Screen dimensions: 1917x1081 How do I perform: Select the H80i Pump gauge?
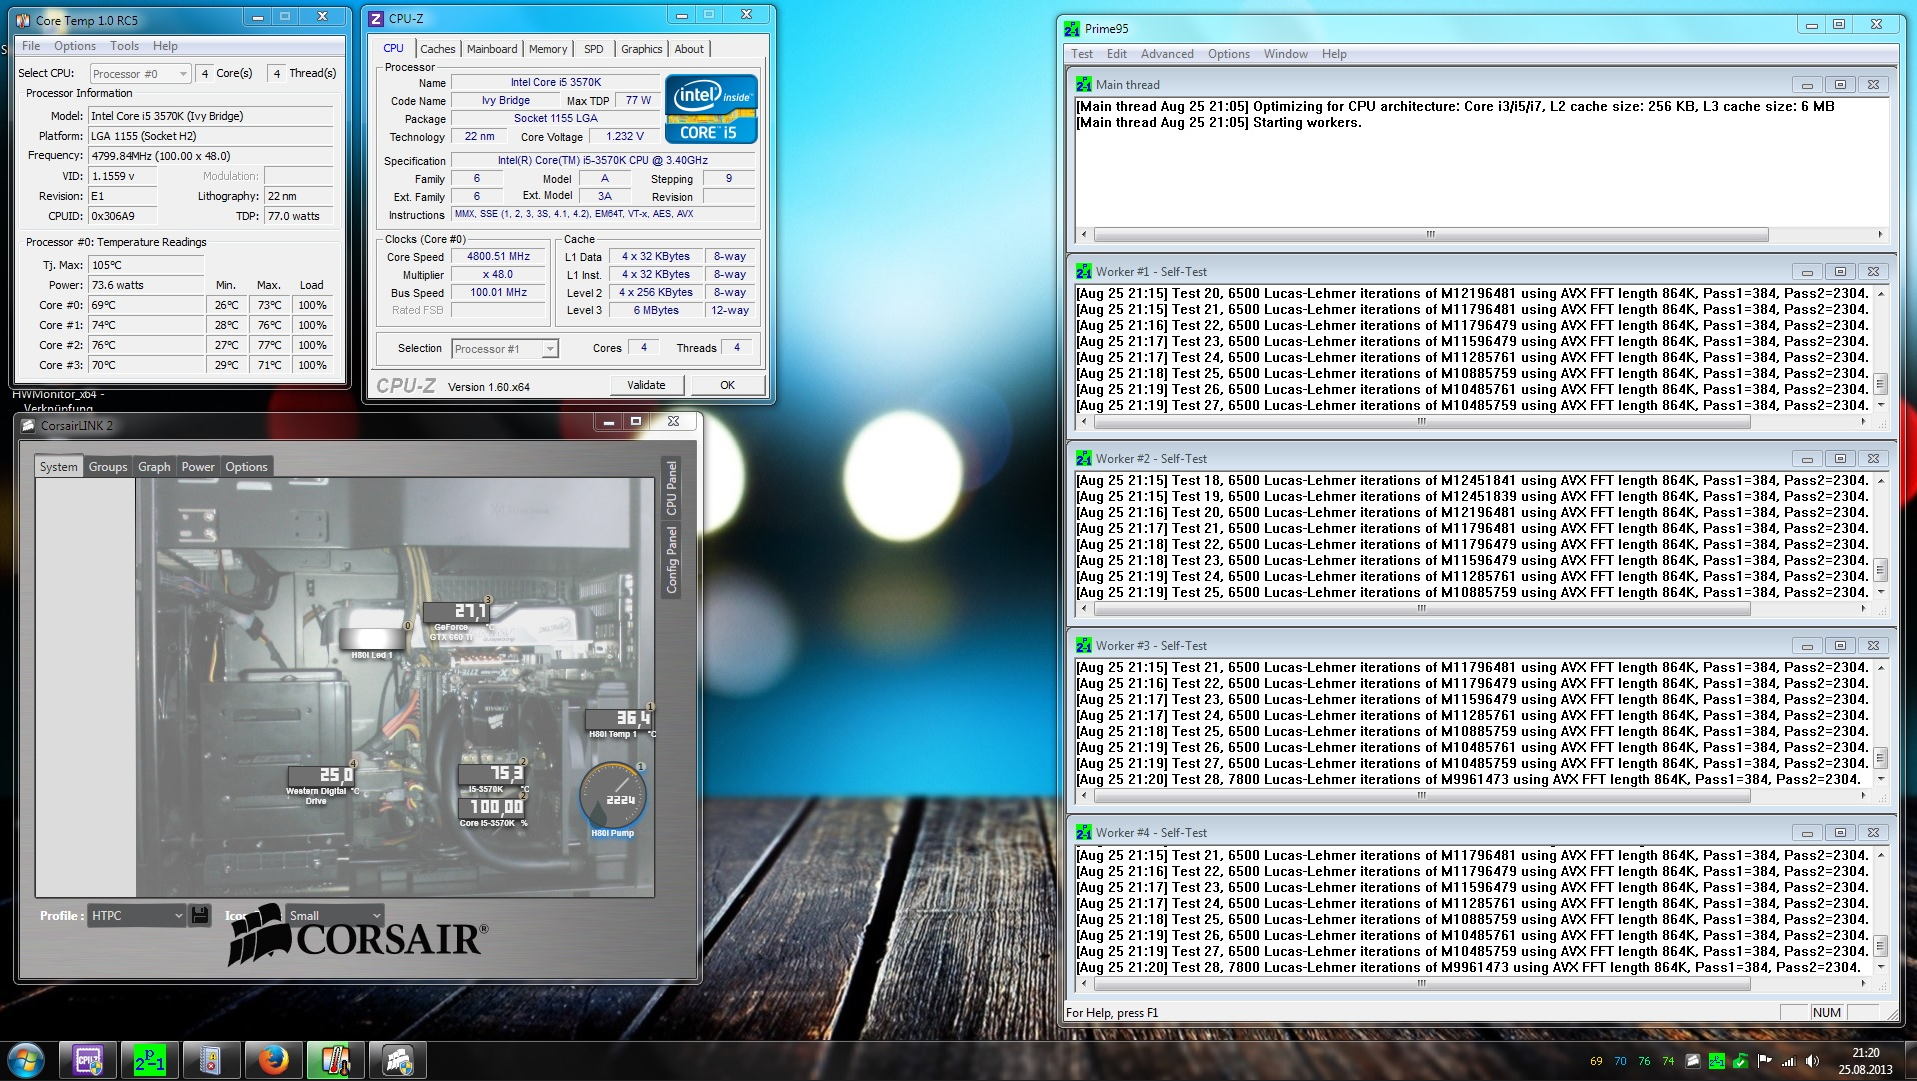[x=613, y=798]
